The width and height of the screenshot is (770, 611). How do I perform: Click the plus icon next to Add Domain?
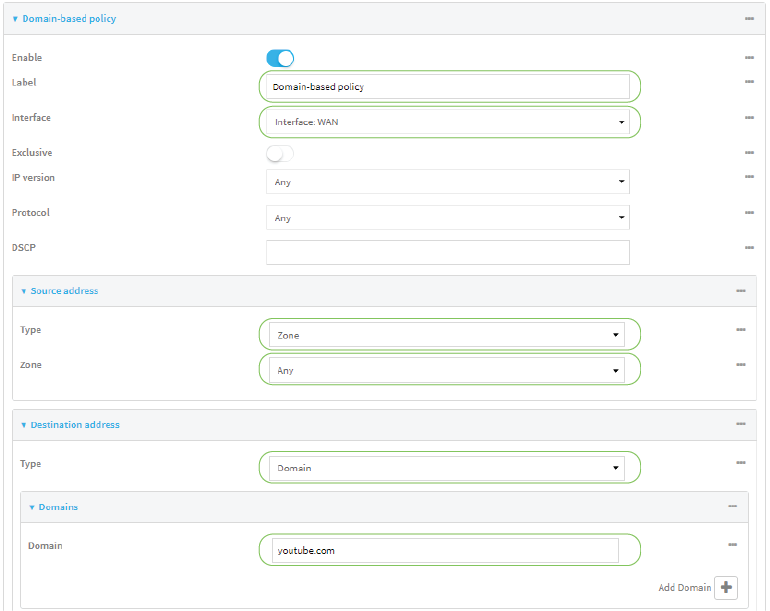[x=725, y=588]
